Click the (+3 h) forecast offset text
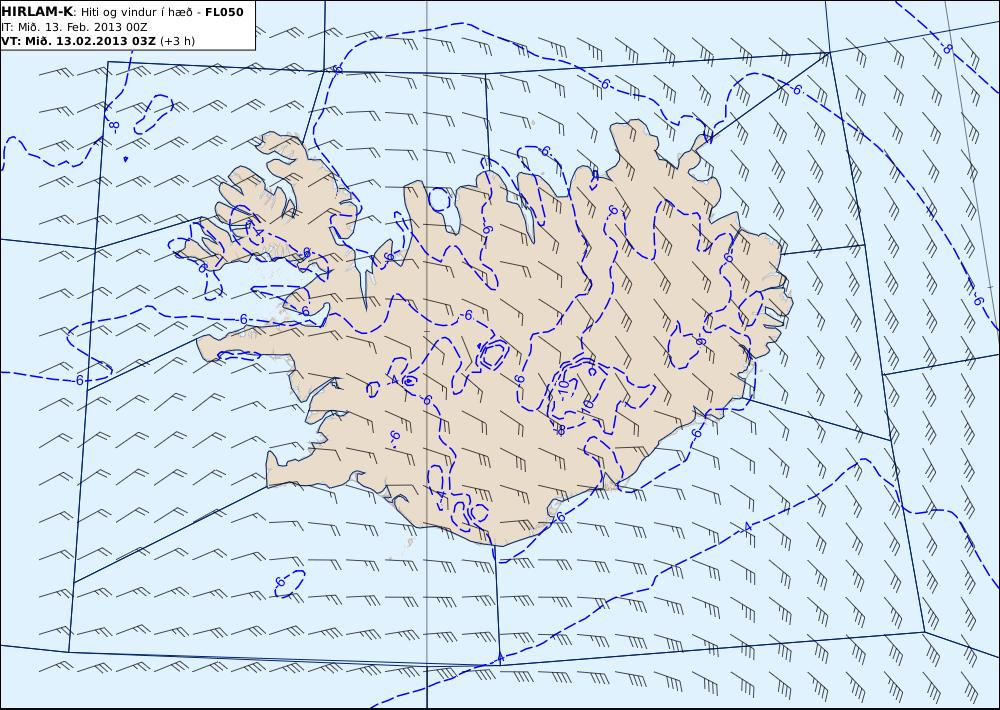Viewport: 1000px width, 710px height. click(x=177, y=41)
